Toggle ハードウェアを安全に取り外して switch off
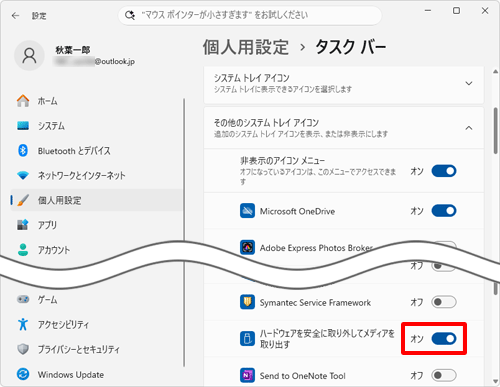 coord(444,339)
